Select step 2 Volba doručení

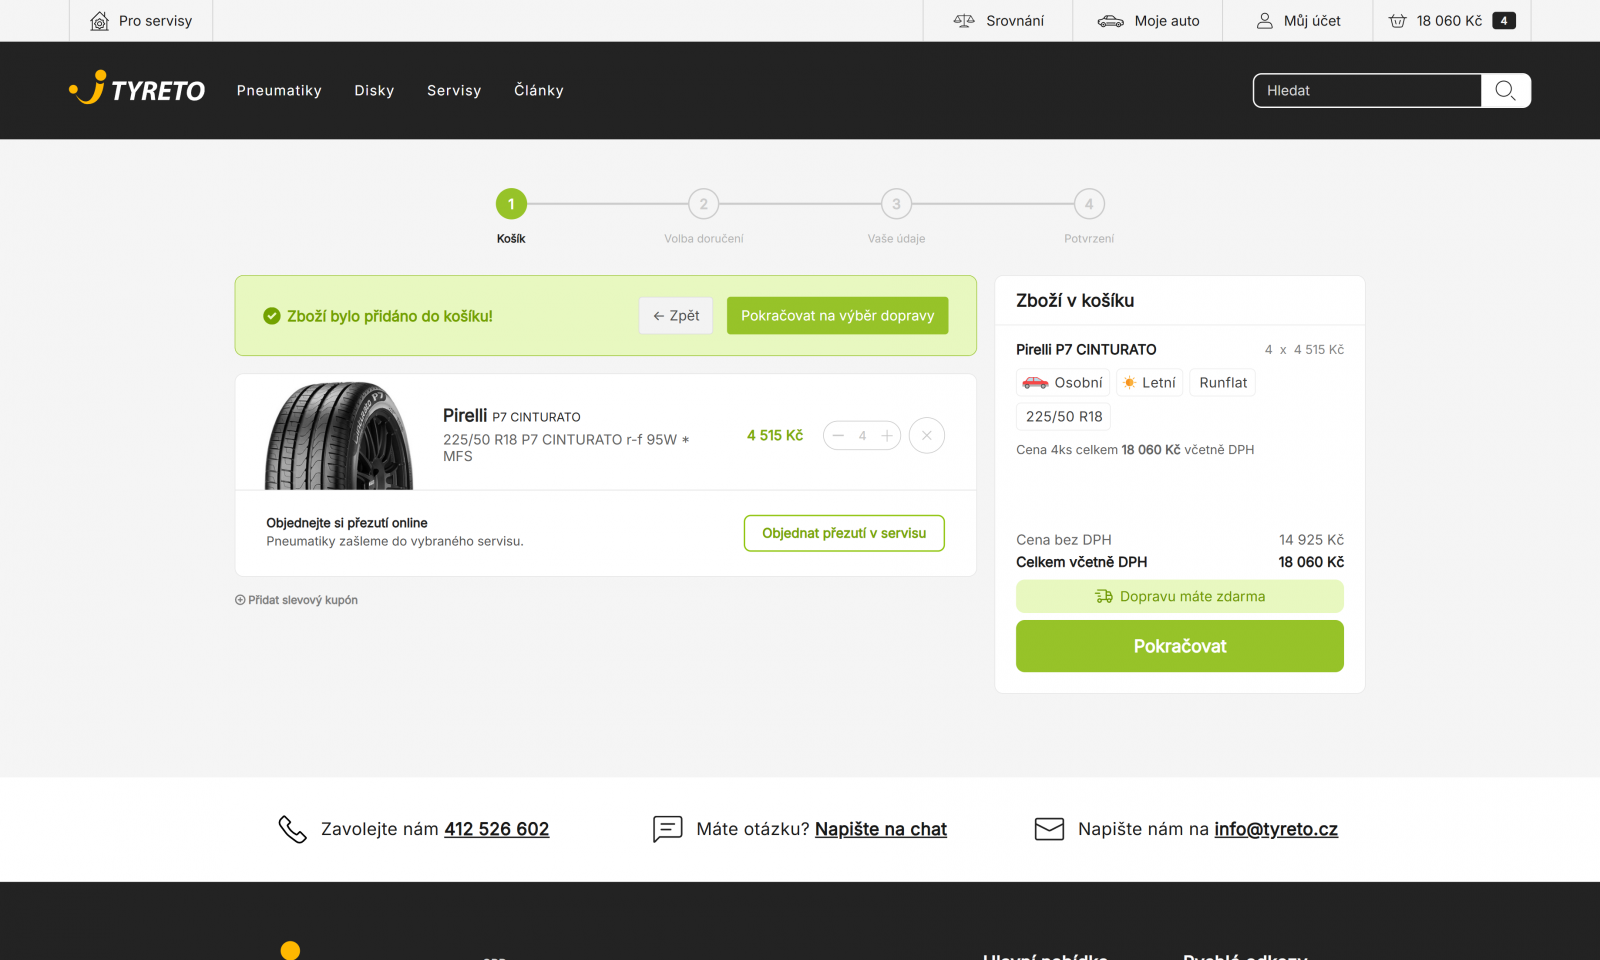(704, 204)
